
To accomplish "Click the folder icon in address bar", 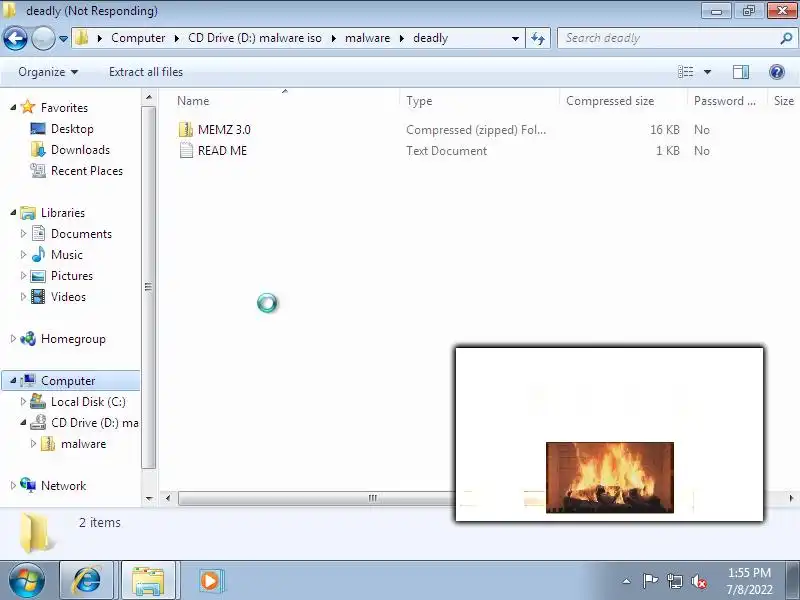I will 82,38.
